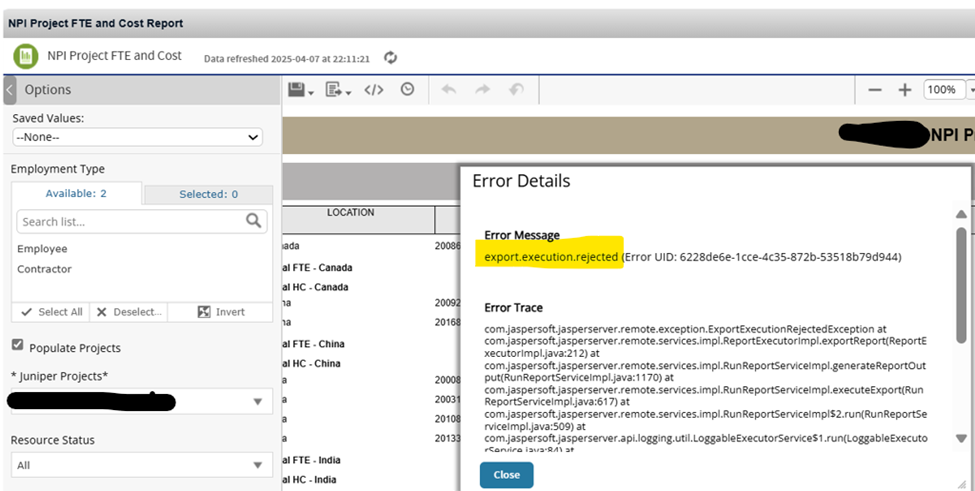
Task: Click the Deselect... button
Action: tap(129, 312)
